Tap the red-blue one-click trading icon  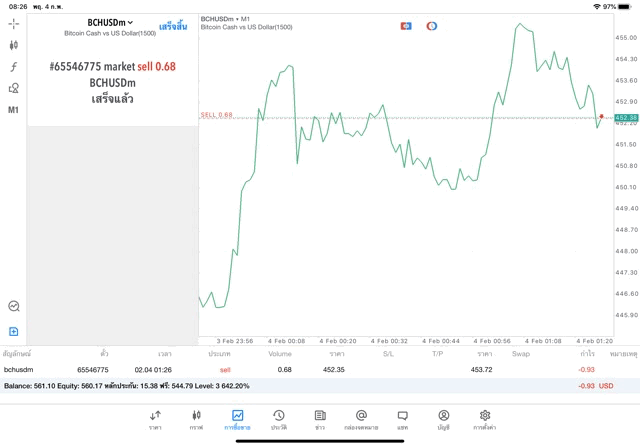point(406,26)
